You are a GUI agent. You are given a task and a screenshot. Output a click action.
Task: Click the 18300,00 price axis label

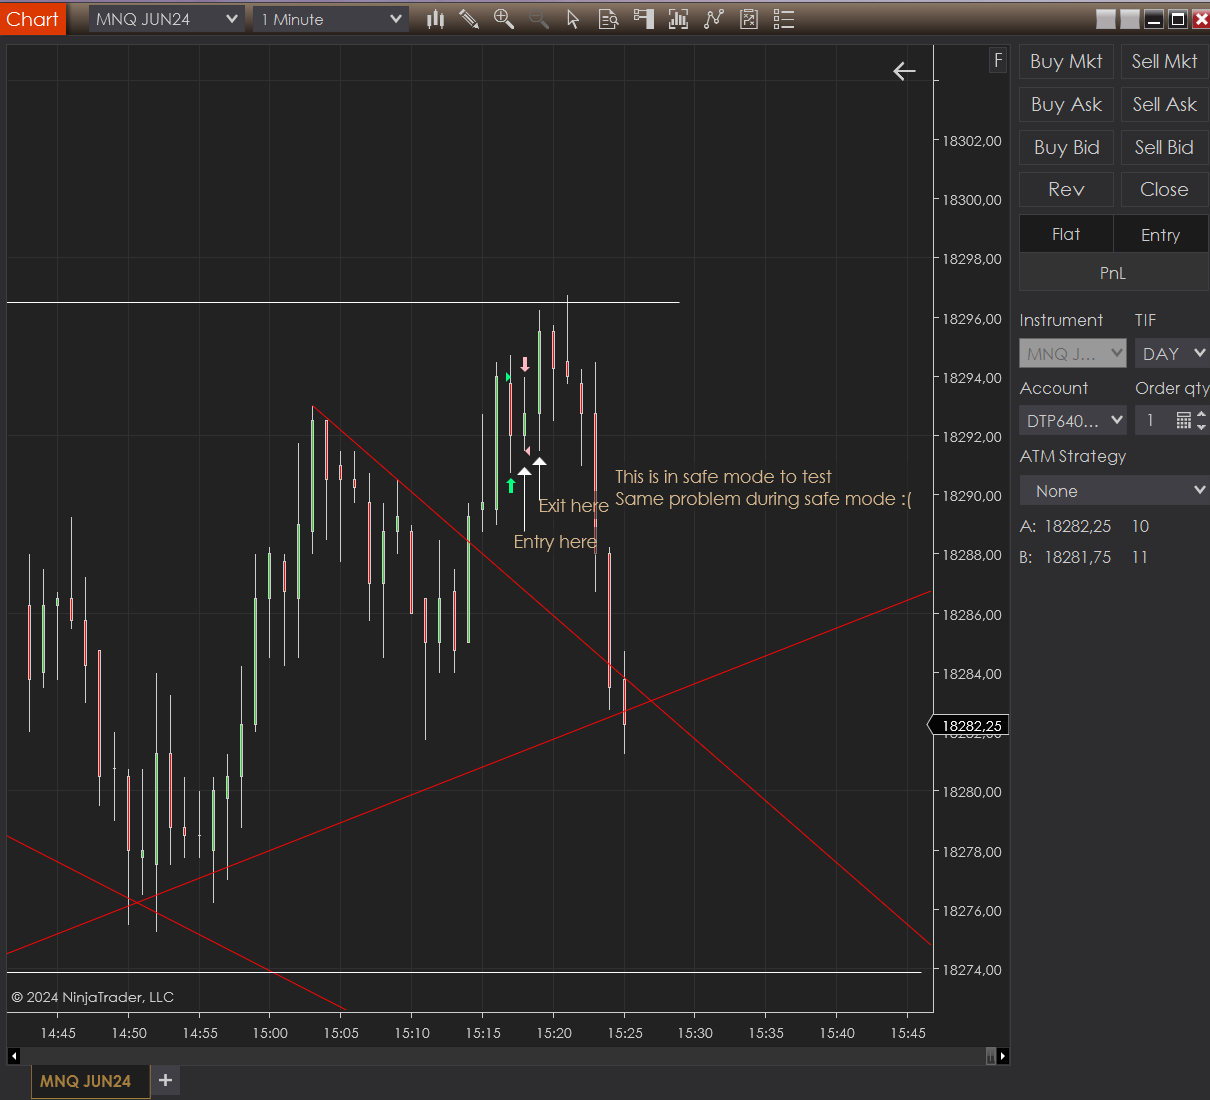click(x=972, y=200)
